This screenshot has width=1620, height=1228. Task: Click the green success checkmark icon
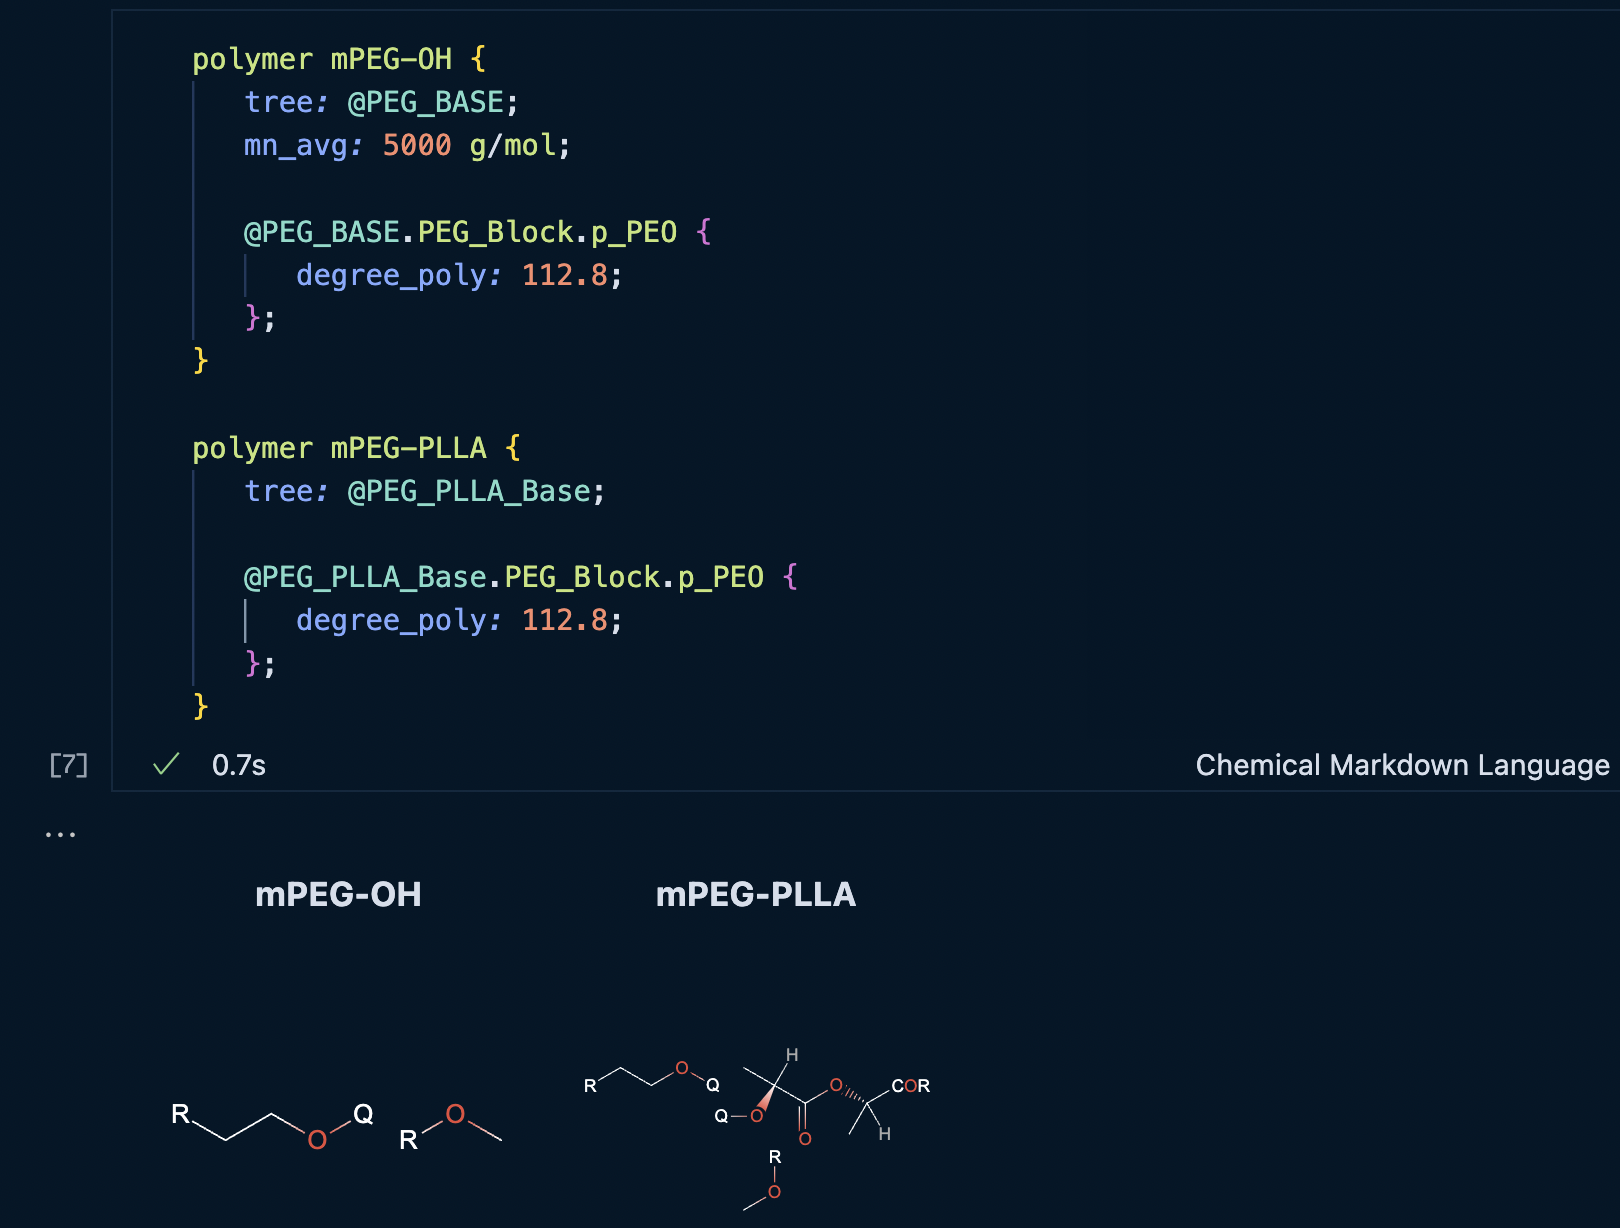(166, 764)
